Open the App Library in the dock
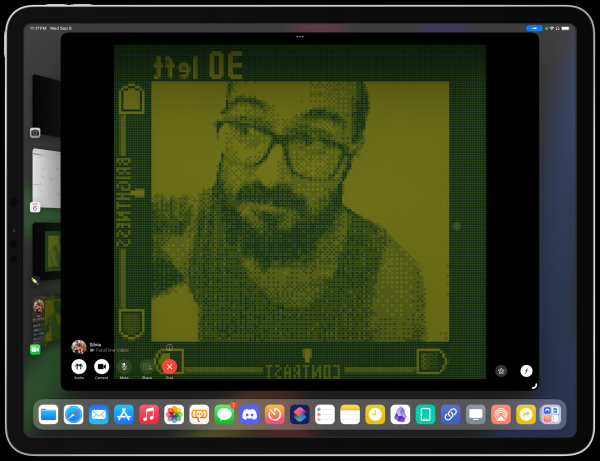The height and width of the screenshot is (461, 600). point(551,415)
